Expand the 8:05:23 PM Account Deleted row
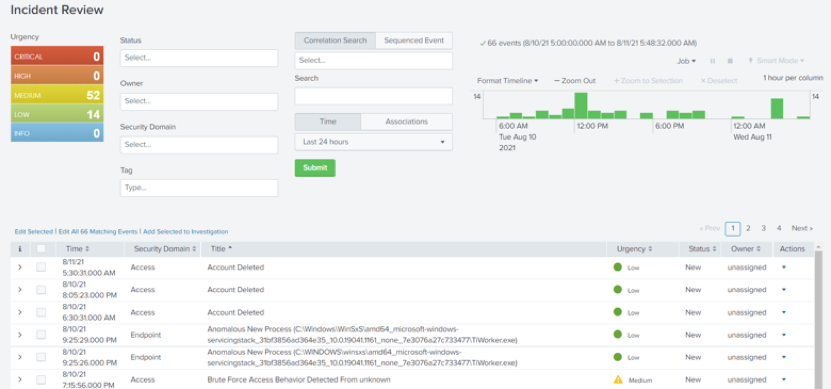 [x=20, y=289]
